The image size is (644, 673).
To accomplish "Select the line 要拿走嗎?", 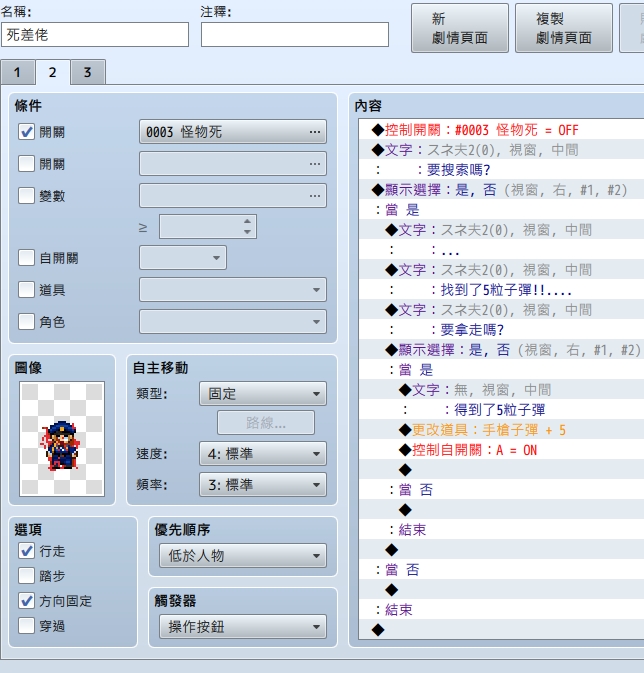I will tap(501, 330).
